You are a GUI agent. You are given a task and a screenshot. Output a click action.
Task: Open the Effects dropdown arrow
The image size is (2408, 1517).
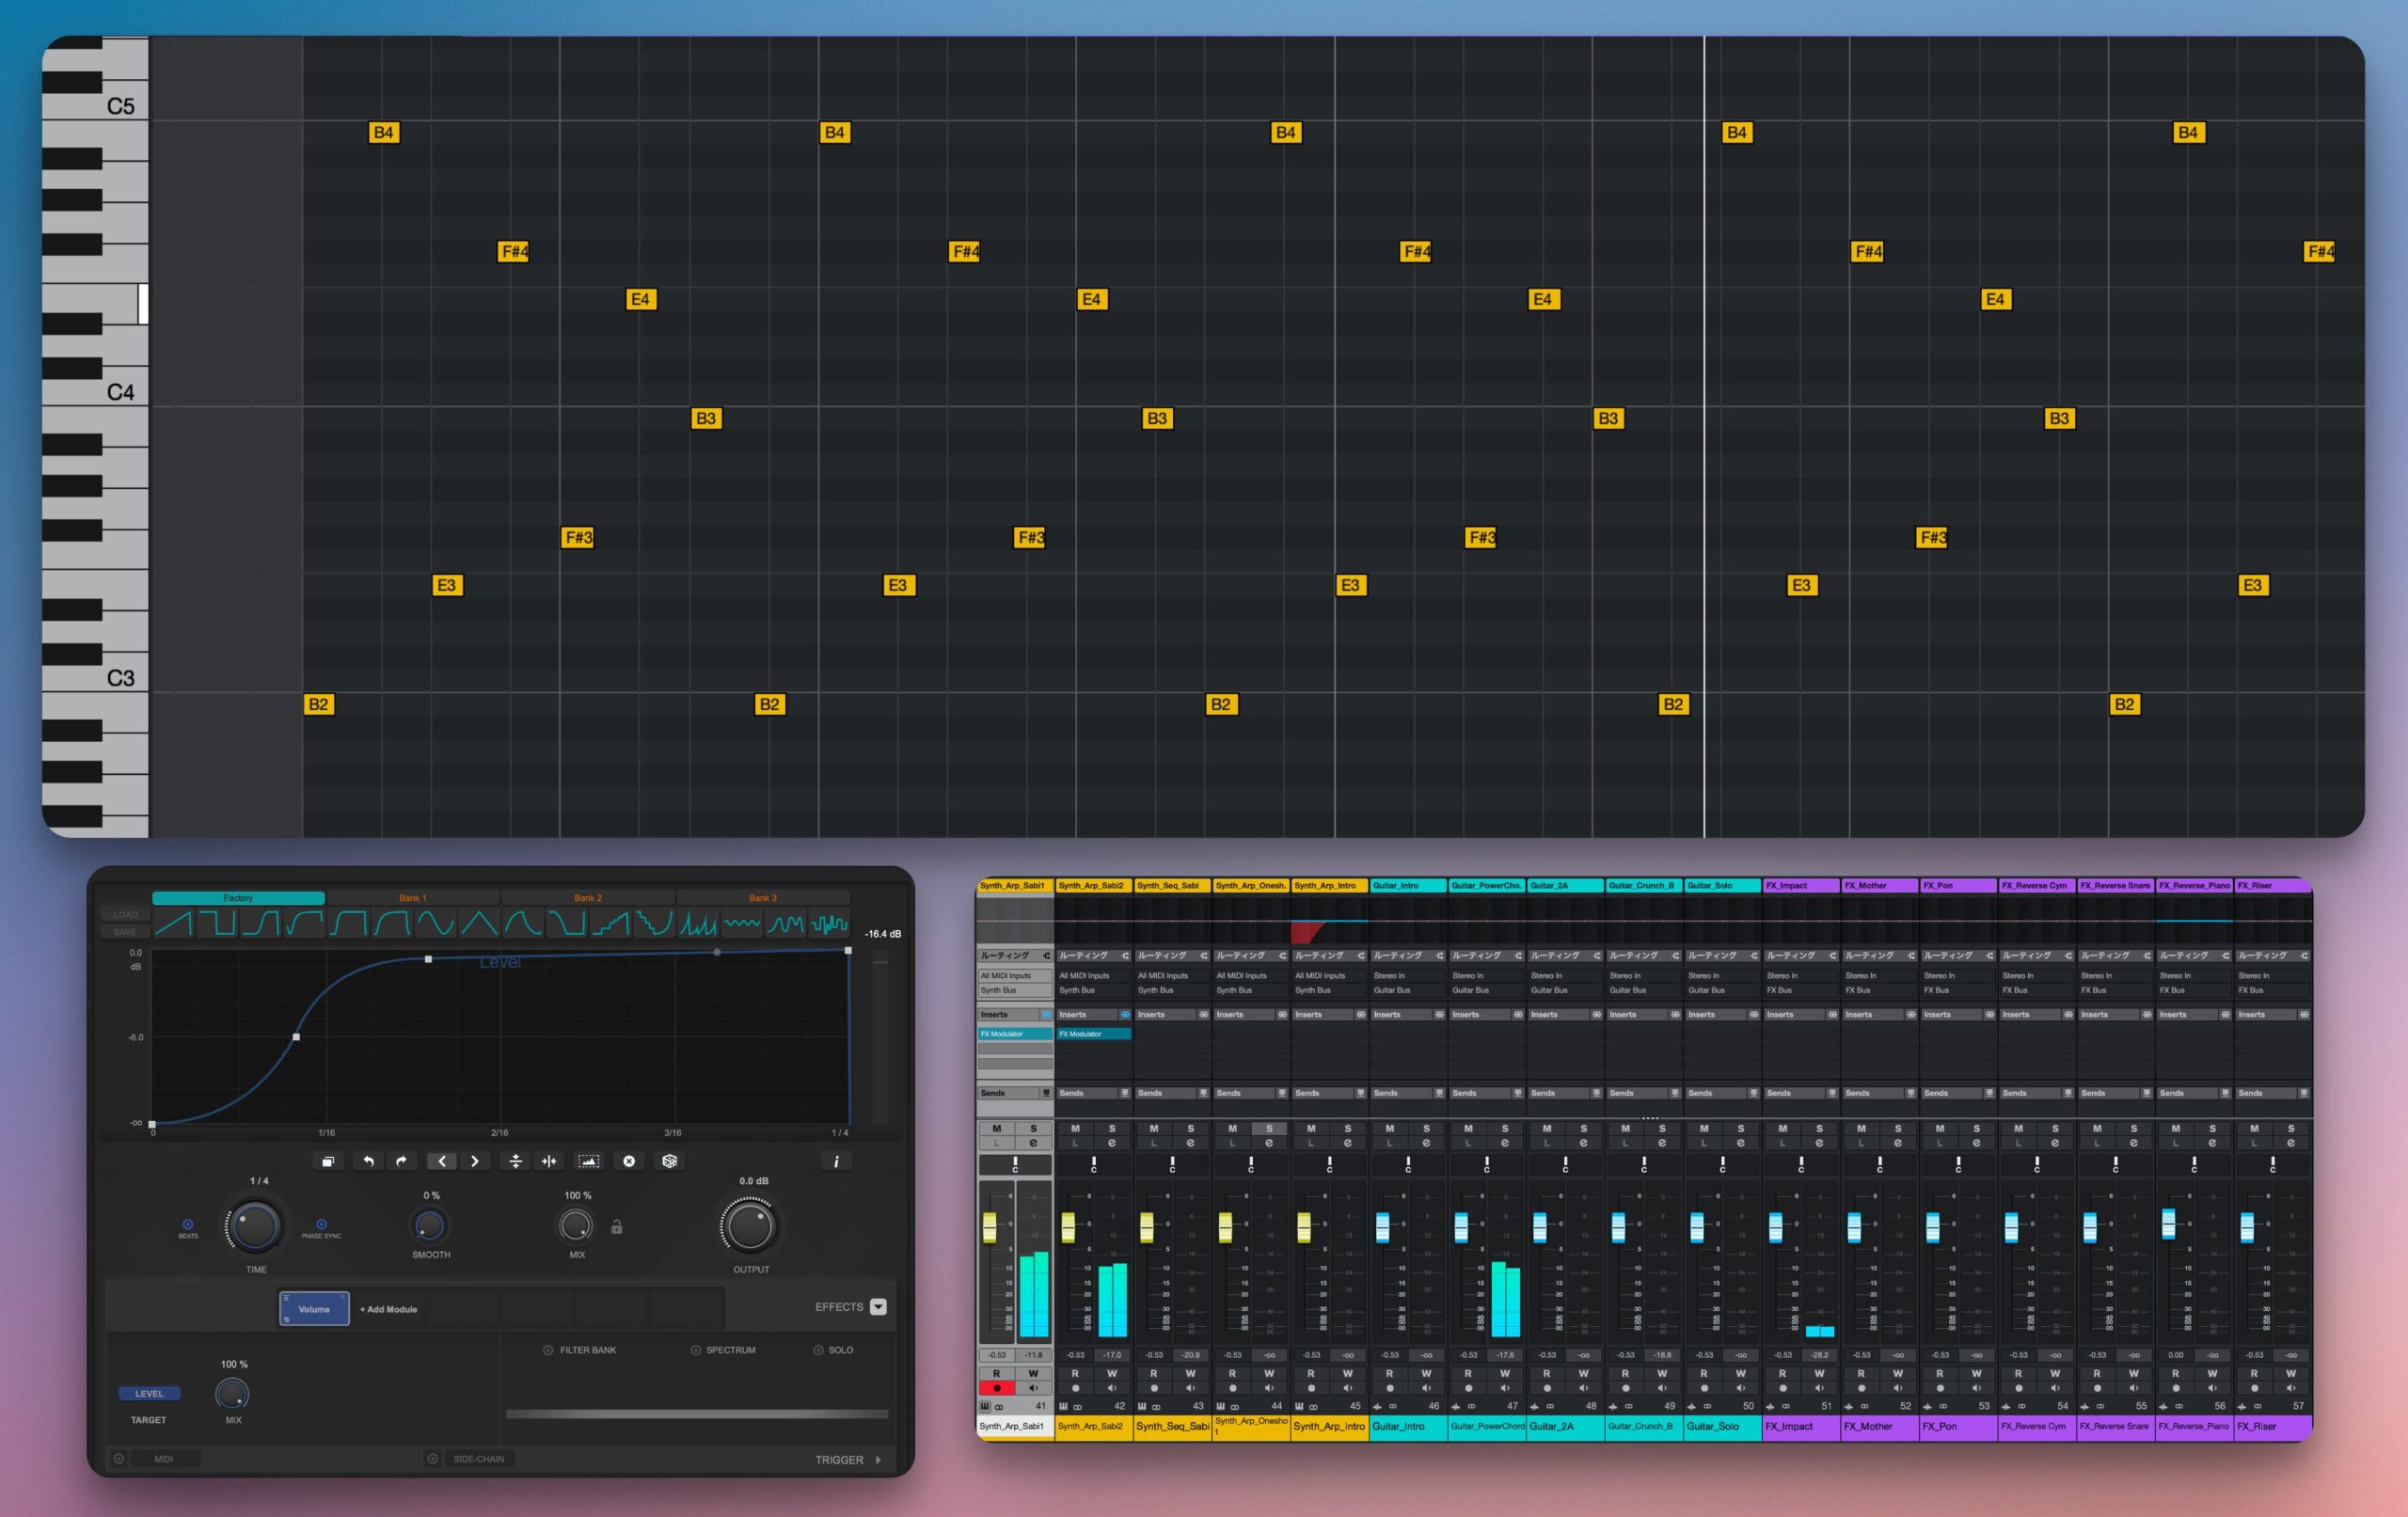(878, 1307)
